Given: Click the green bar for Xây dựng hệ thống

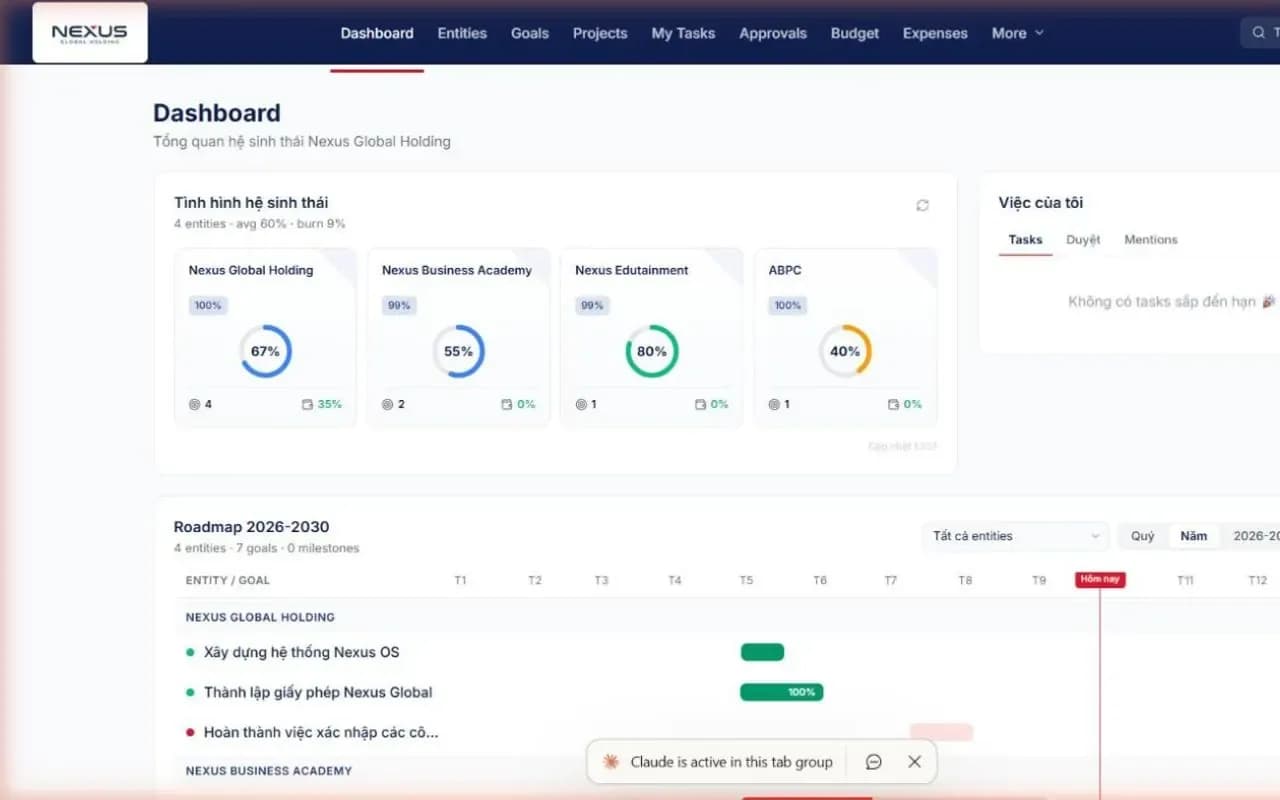Looking at the screenshot, I should pos(762,652).
